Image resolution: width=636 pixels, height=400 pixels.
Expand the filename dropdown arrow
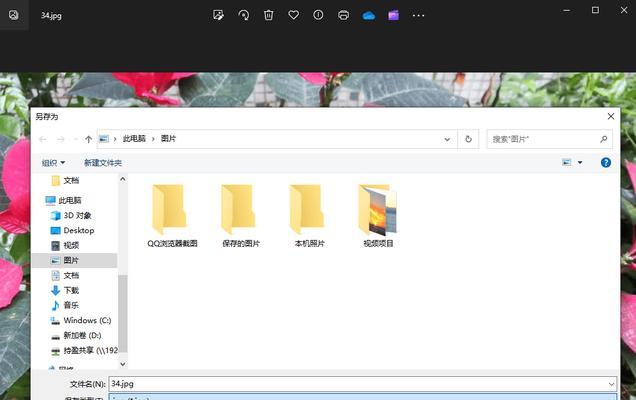click(x=611, y=384)
